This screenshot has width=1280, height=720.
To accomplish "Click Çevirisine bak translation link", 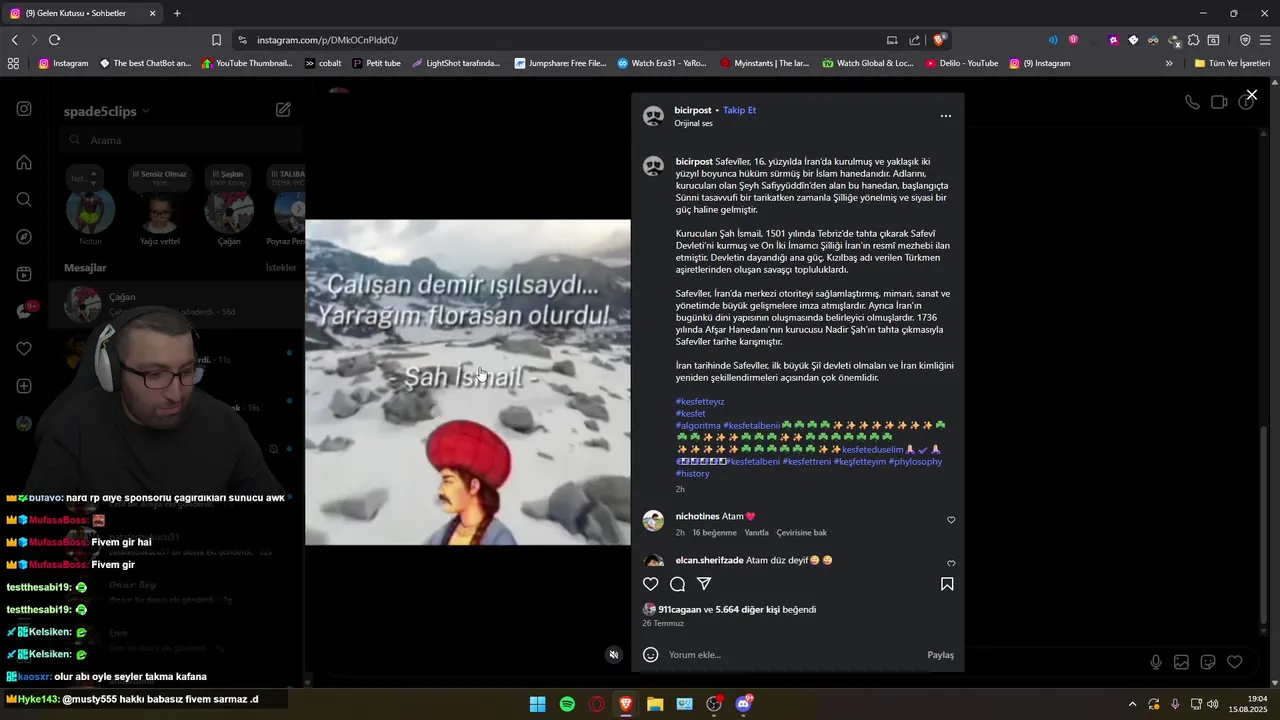I will tap(801, 533).
